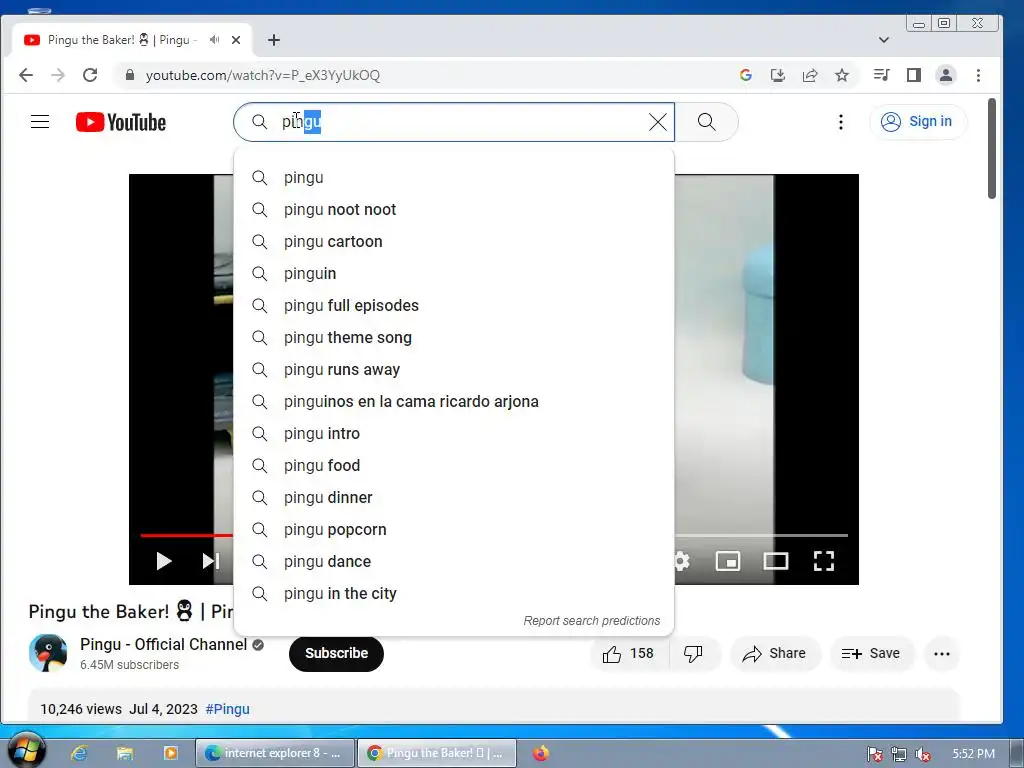Choose 'pingu popcorn' suggestion
This screenshot has width=1024, height=768.
453,530
